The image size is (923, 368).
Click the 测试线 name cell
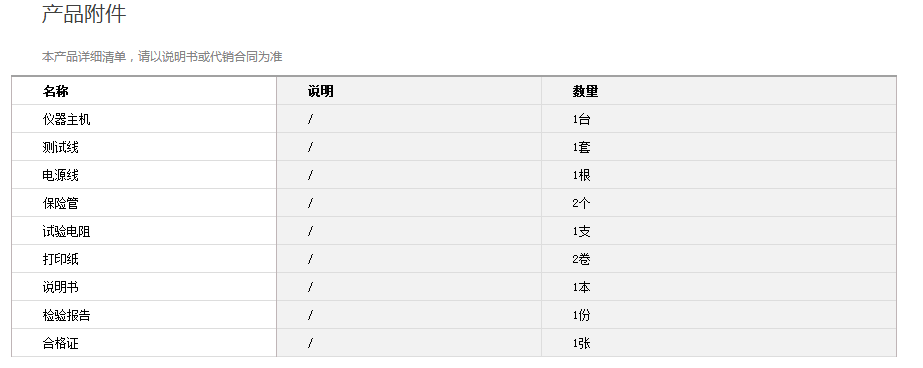144,147
